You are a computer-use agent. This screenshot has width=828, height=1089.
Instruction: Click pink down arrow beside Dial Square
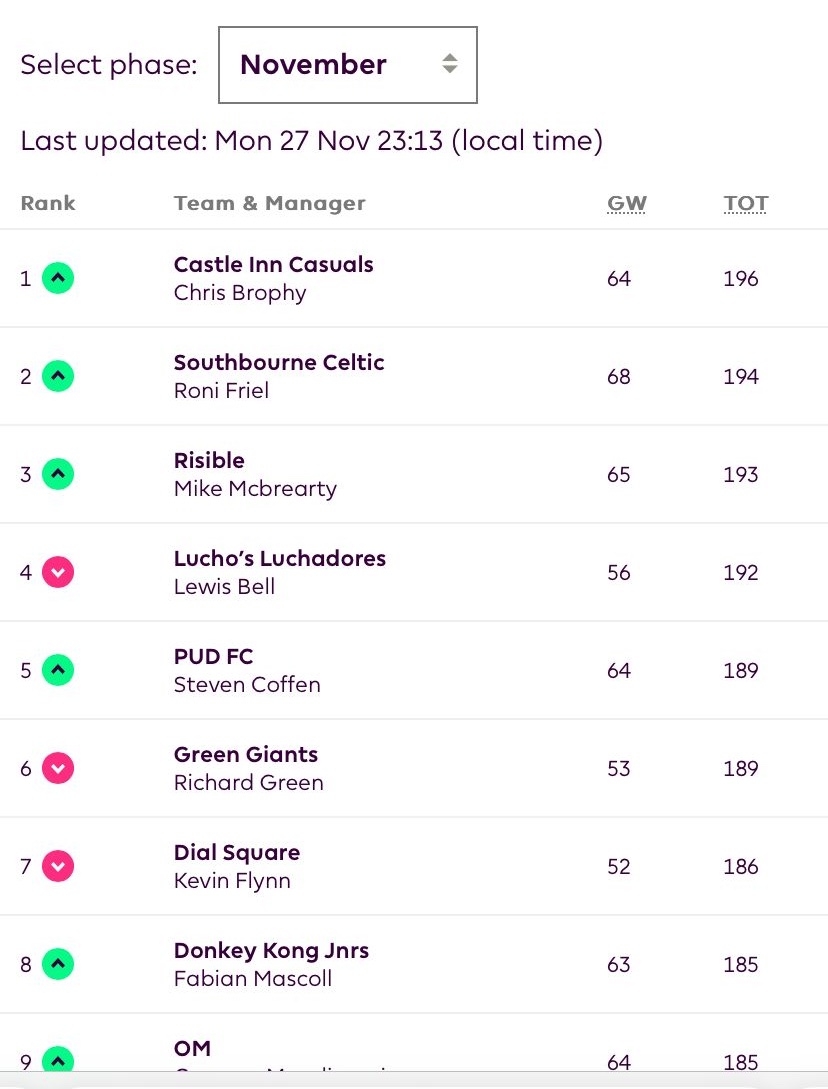click(59, 867)
